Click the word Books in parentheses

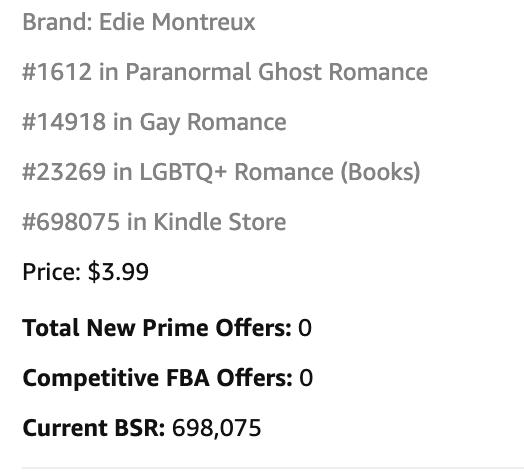tap(380, 172)
